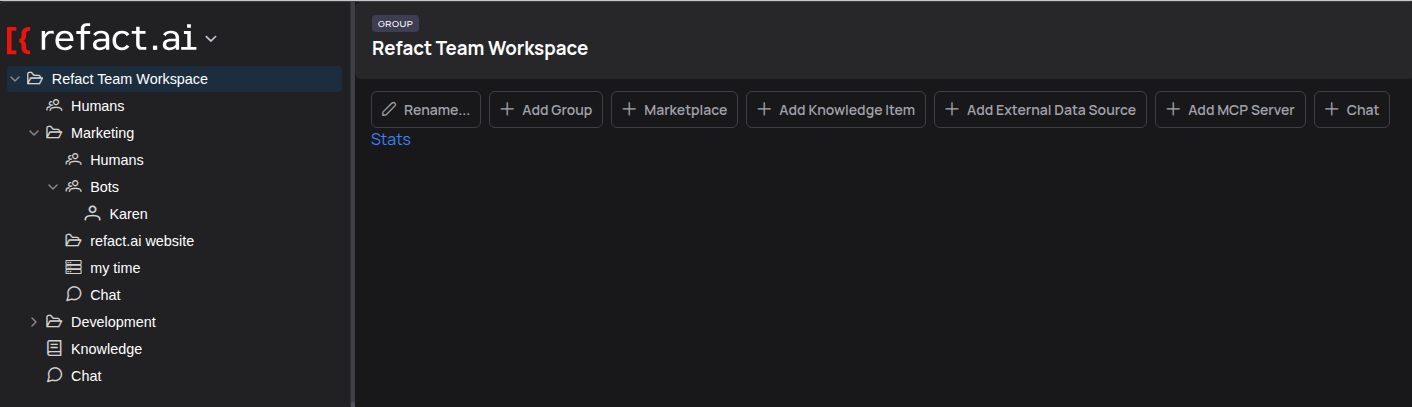Click the pencil icon on Rename

click(x=389, y=110)
